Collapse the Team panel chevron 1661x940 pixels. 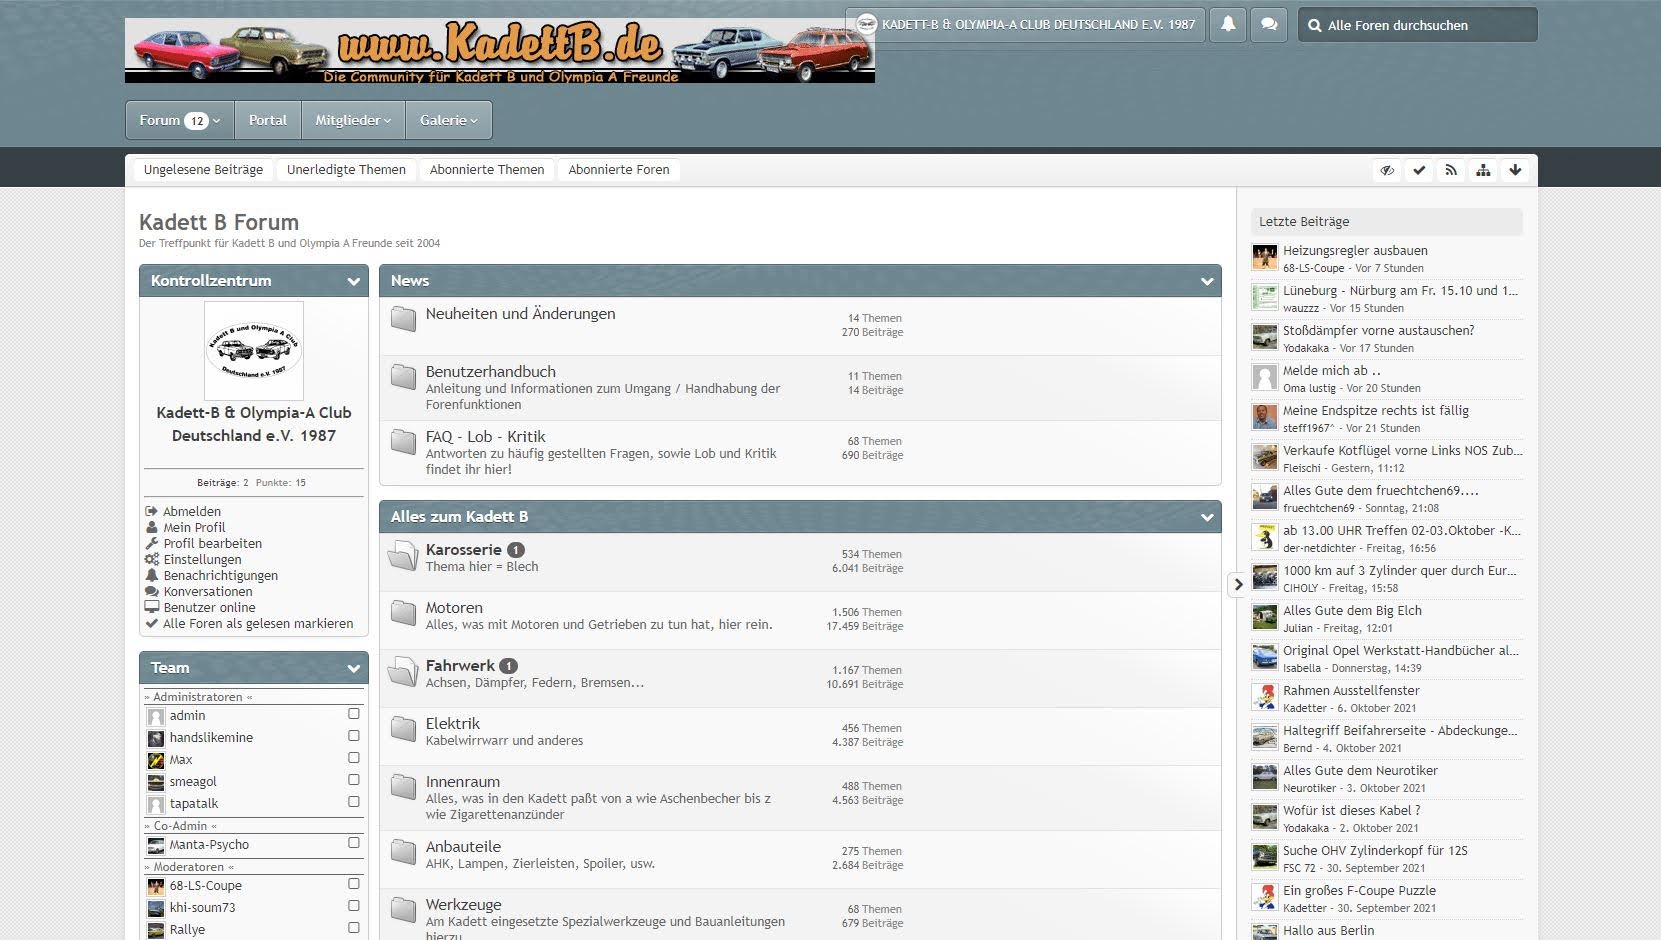click(x=353, y=669)
